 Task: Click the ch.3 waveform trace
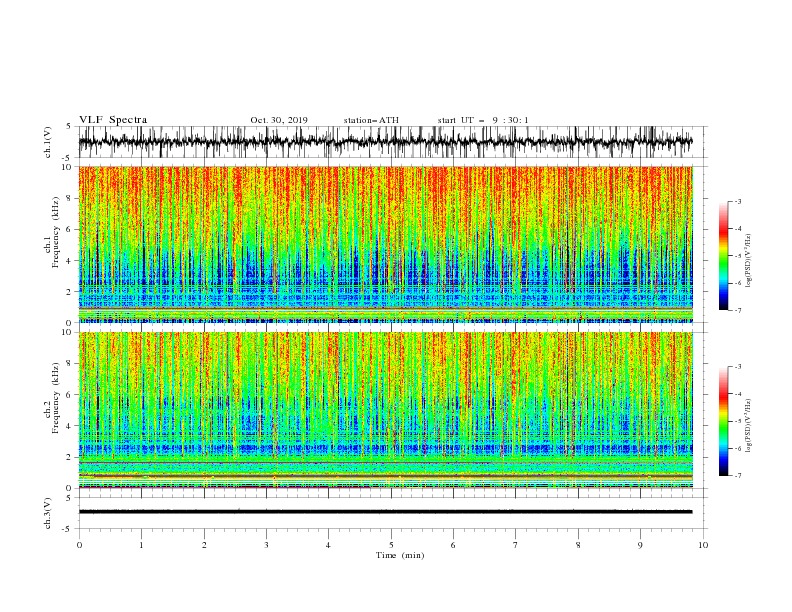click(x=385, y=512)
